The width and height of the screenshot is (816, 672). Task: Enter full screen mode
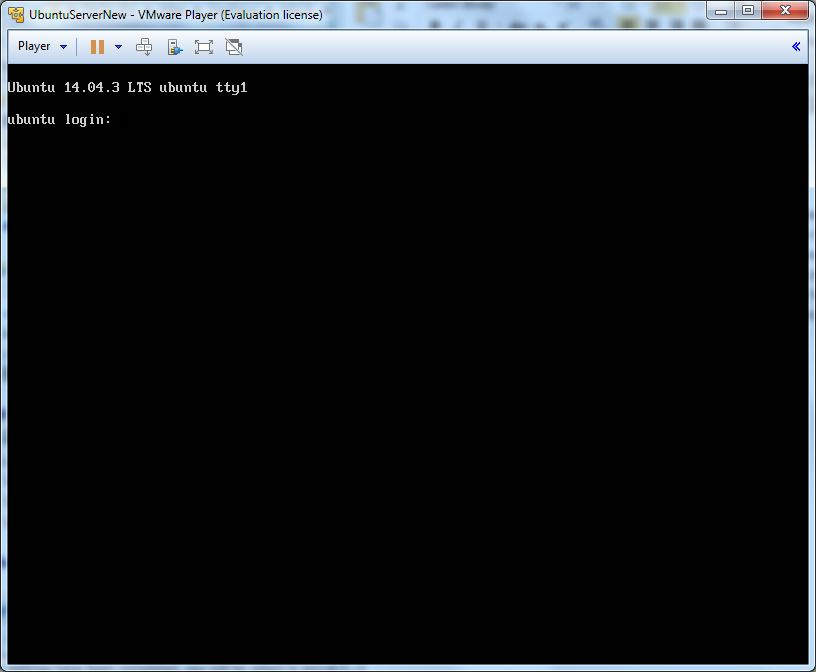tap(204, 46)
